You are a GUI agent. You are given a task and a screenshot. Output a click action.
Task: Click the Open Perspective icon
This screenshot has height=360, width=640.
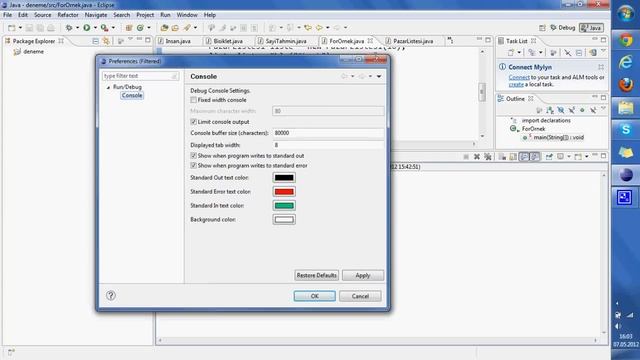tap(542, 28)
